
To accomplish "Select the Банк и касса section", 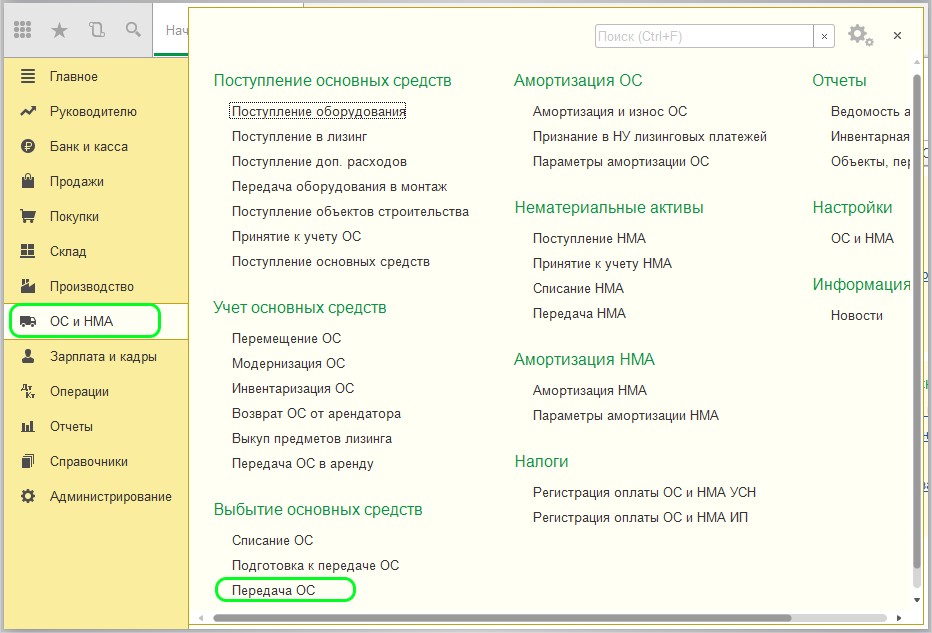I will point(88,146).
